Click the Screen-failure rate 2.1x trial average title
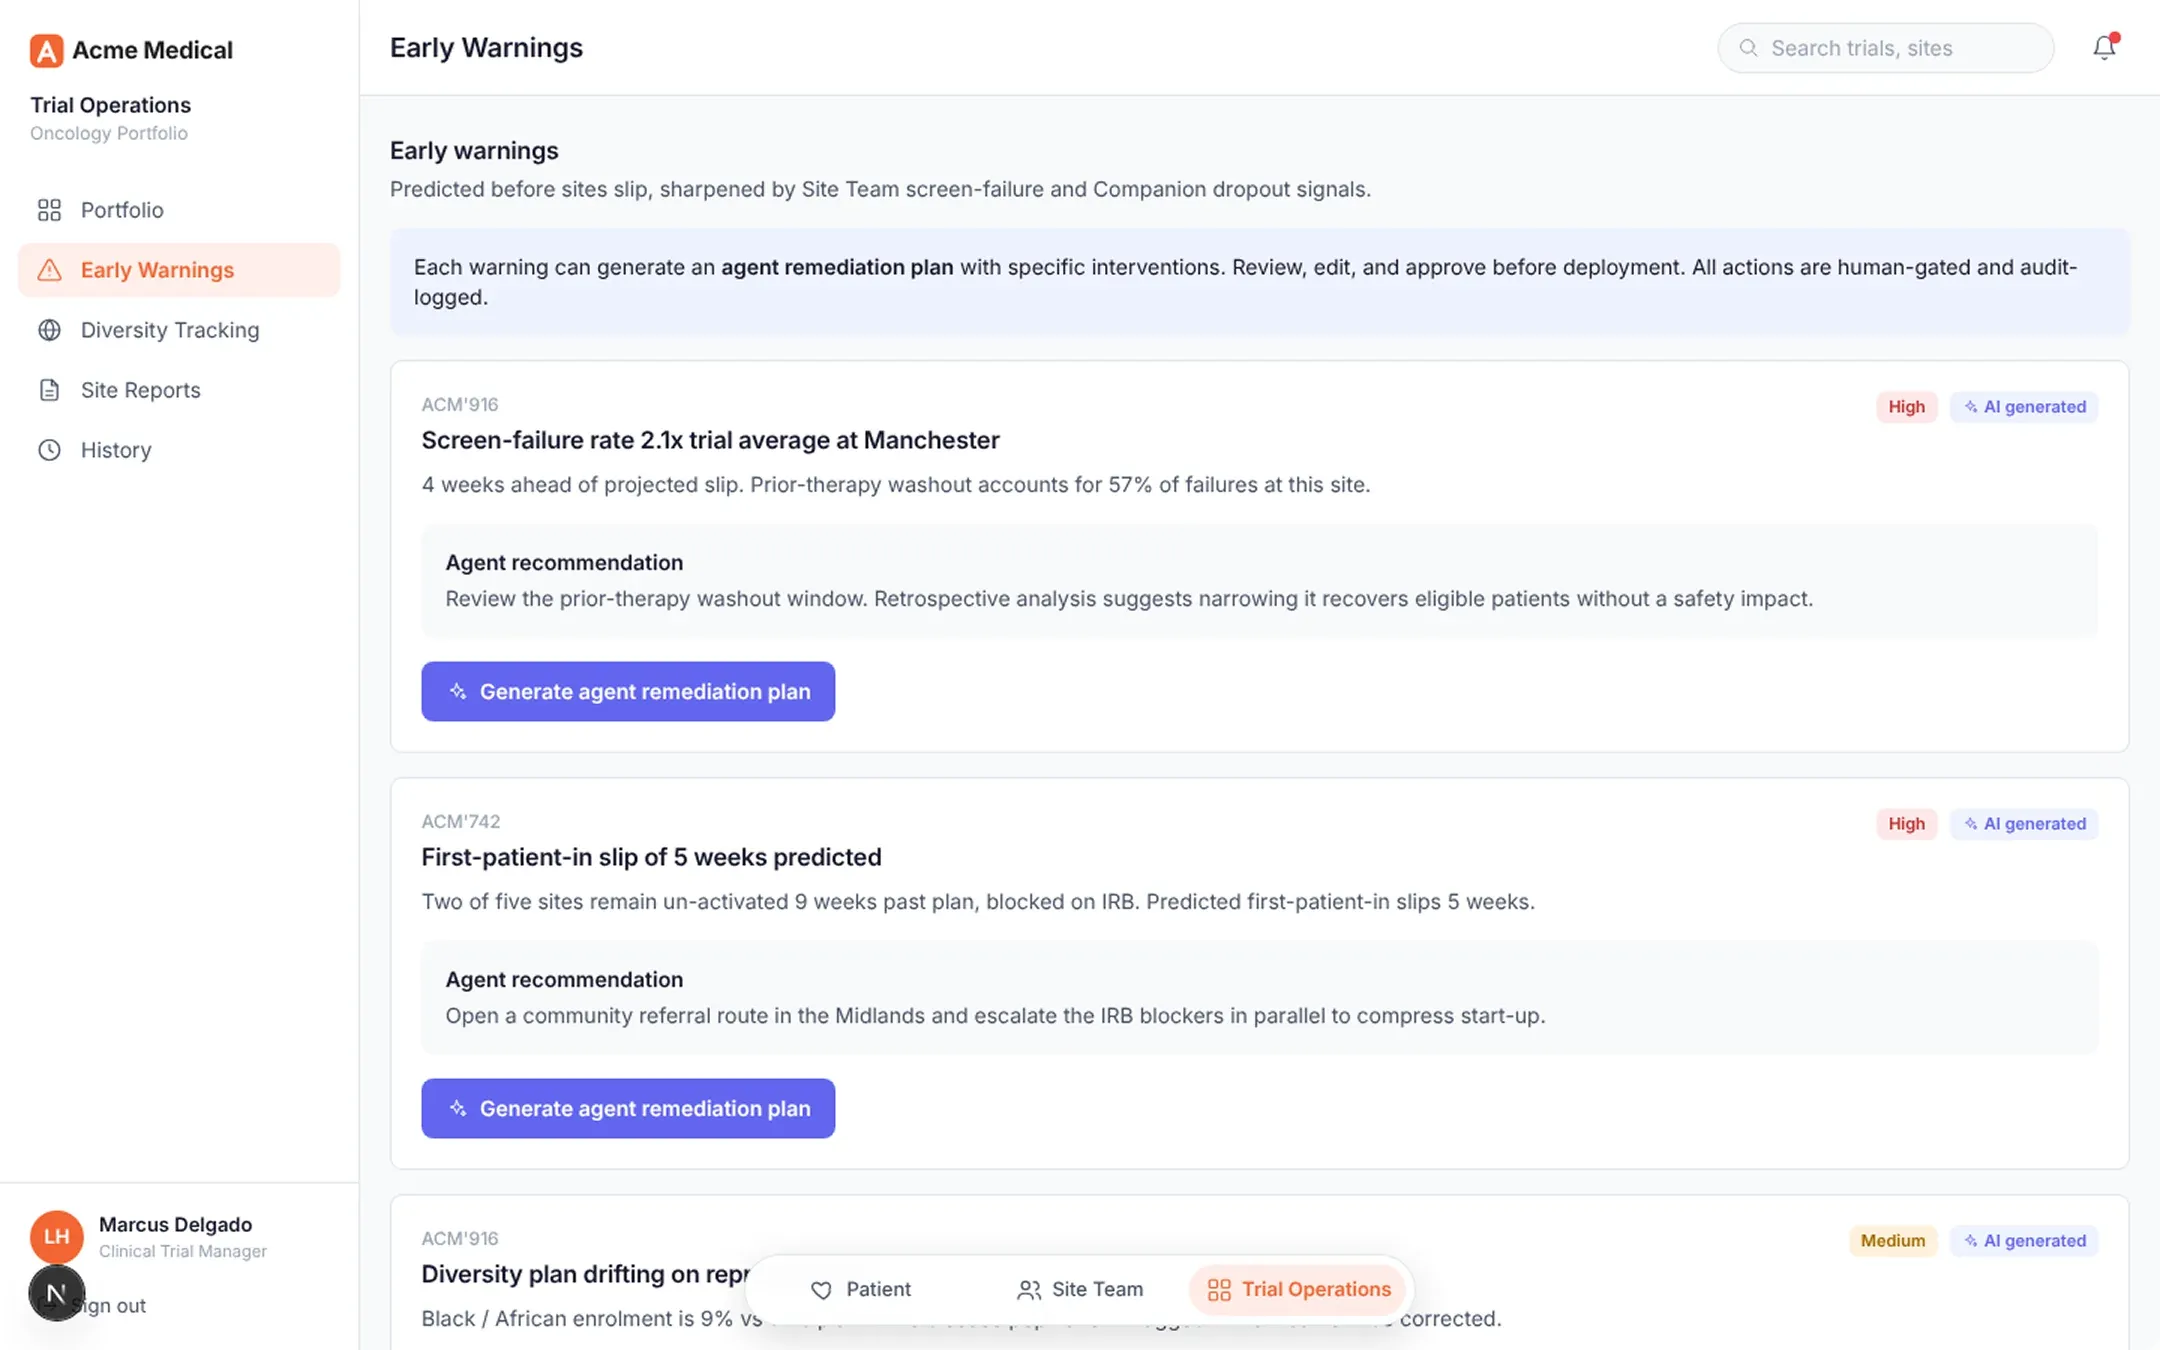The height and width of the screenshot is (1350, 2160). [710, 440]
